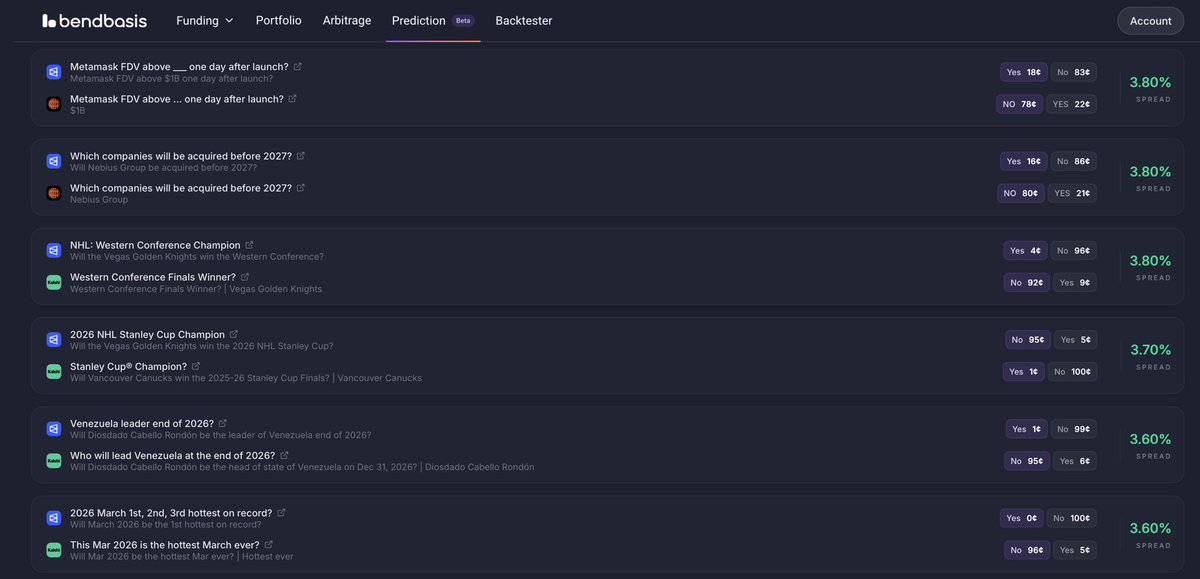The image size is (1200, 579).
Task: Click the Yes 0¢ price button
Action: (x=1022, y=518)
